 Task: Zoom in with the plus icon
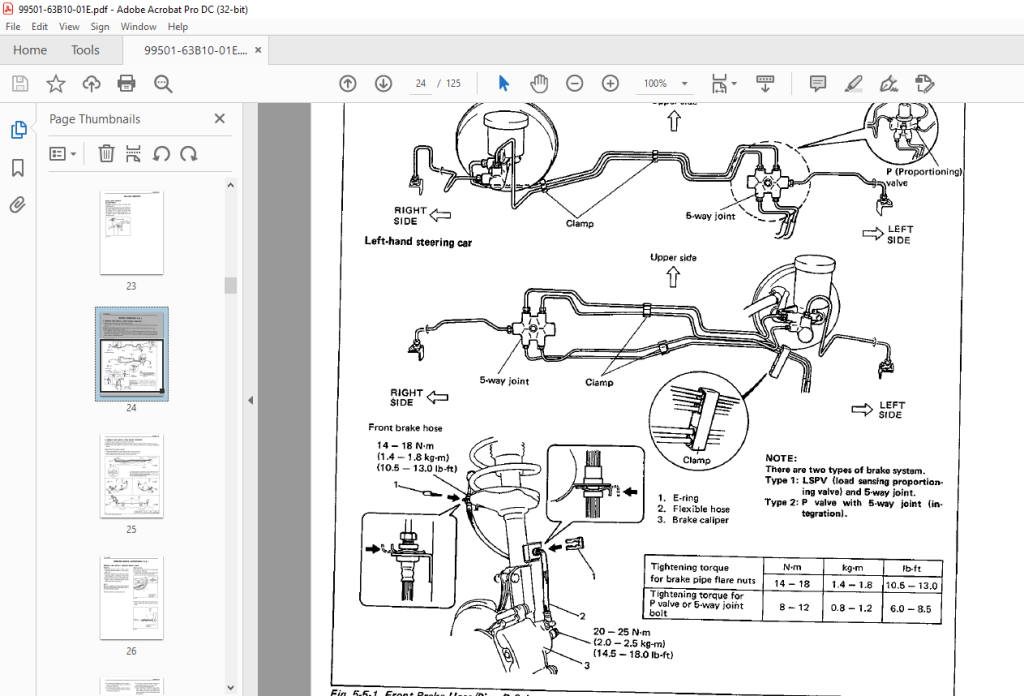[610, 84]
